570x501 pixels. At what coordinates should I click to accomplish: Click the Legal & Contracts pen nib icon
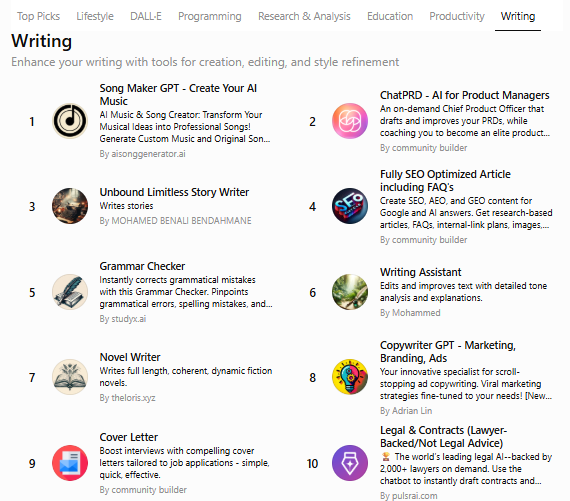click(350, 463)
